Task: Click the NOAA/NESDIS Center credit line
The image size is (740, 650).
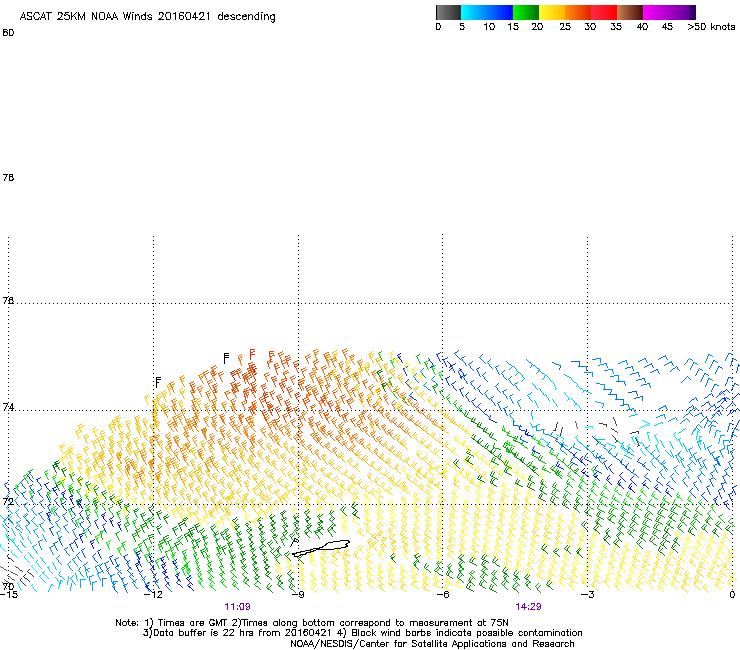Action: [432, 644]
